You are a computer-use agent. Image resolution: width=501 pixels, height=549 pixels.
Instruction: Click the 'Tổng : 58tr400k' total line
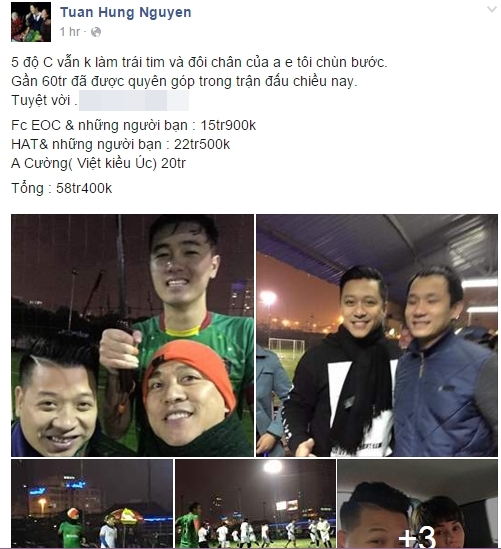(x=62, y=188)
